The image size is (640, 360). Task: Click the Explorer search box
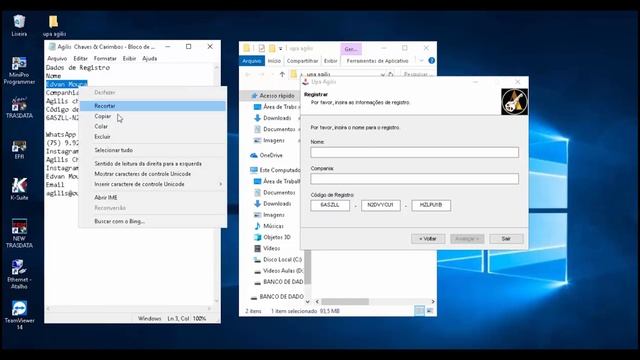pyautogui.click(x=417, y=74)
